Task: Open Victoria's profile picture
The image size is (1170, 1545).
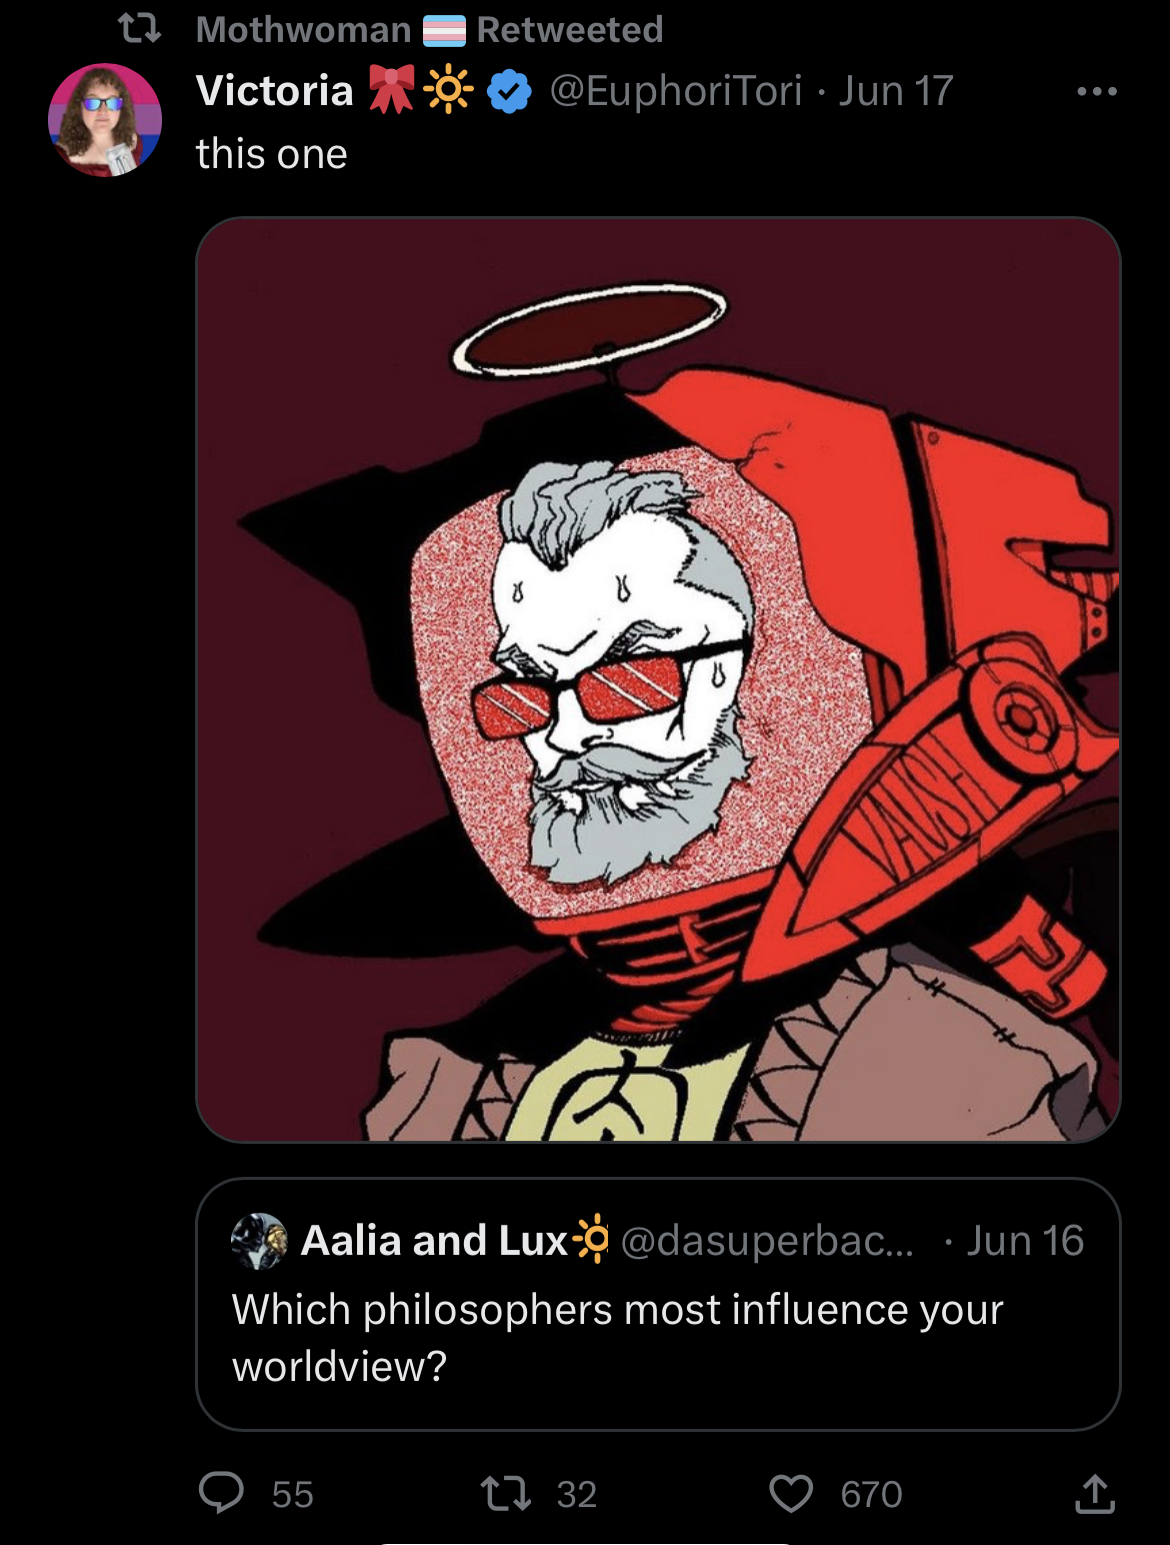Action: click(x=105, y=120)
